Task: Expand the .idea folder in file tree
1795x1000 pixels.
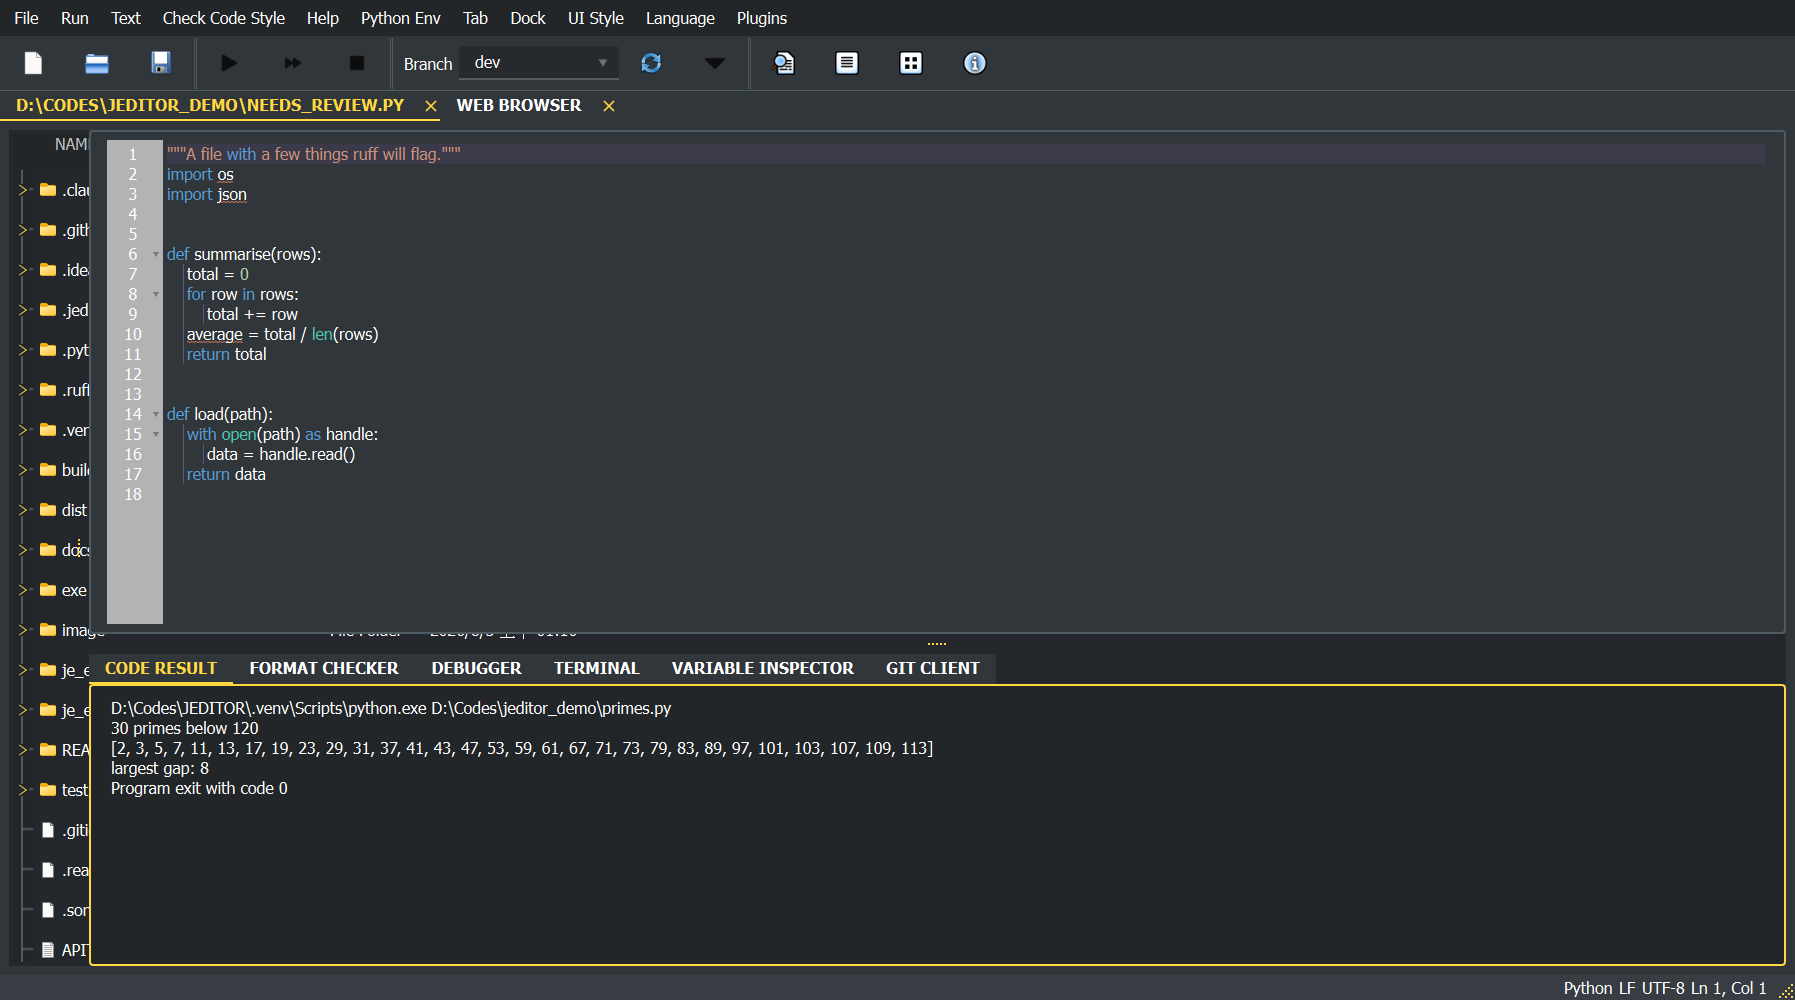Action: [x=23, y=270]
